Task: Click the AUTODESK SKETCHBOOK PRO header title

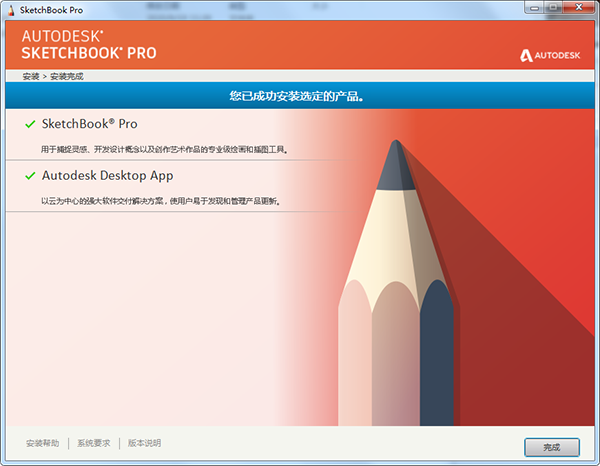Action: [x=89, y=45]
